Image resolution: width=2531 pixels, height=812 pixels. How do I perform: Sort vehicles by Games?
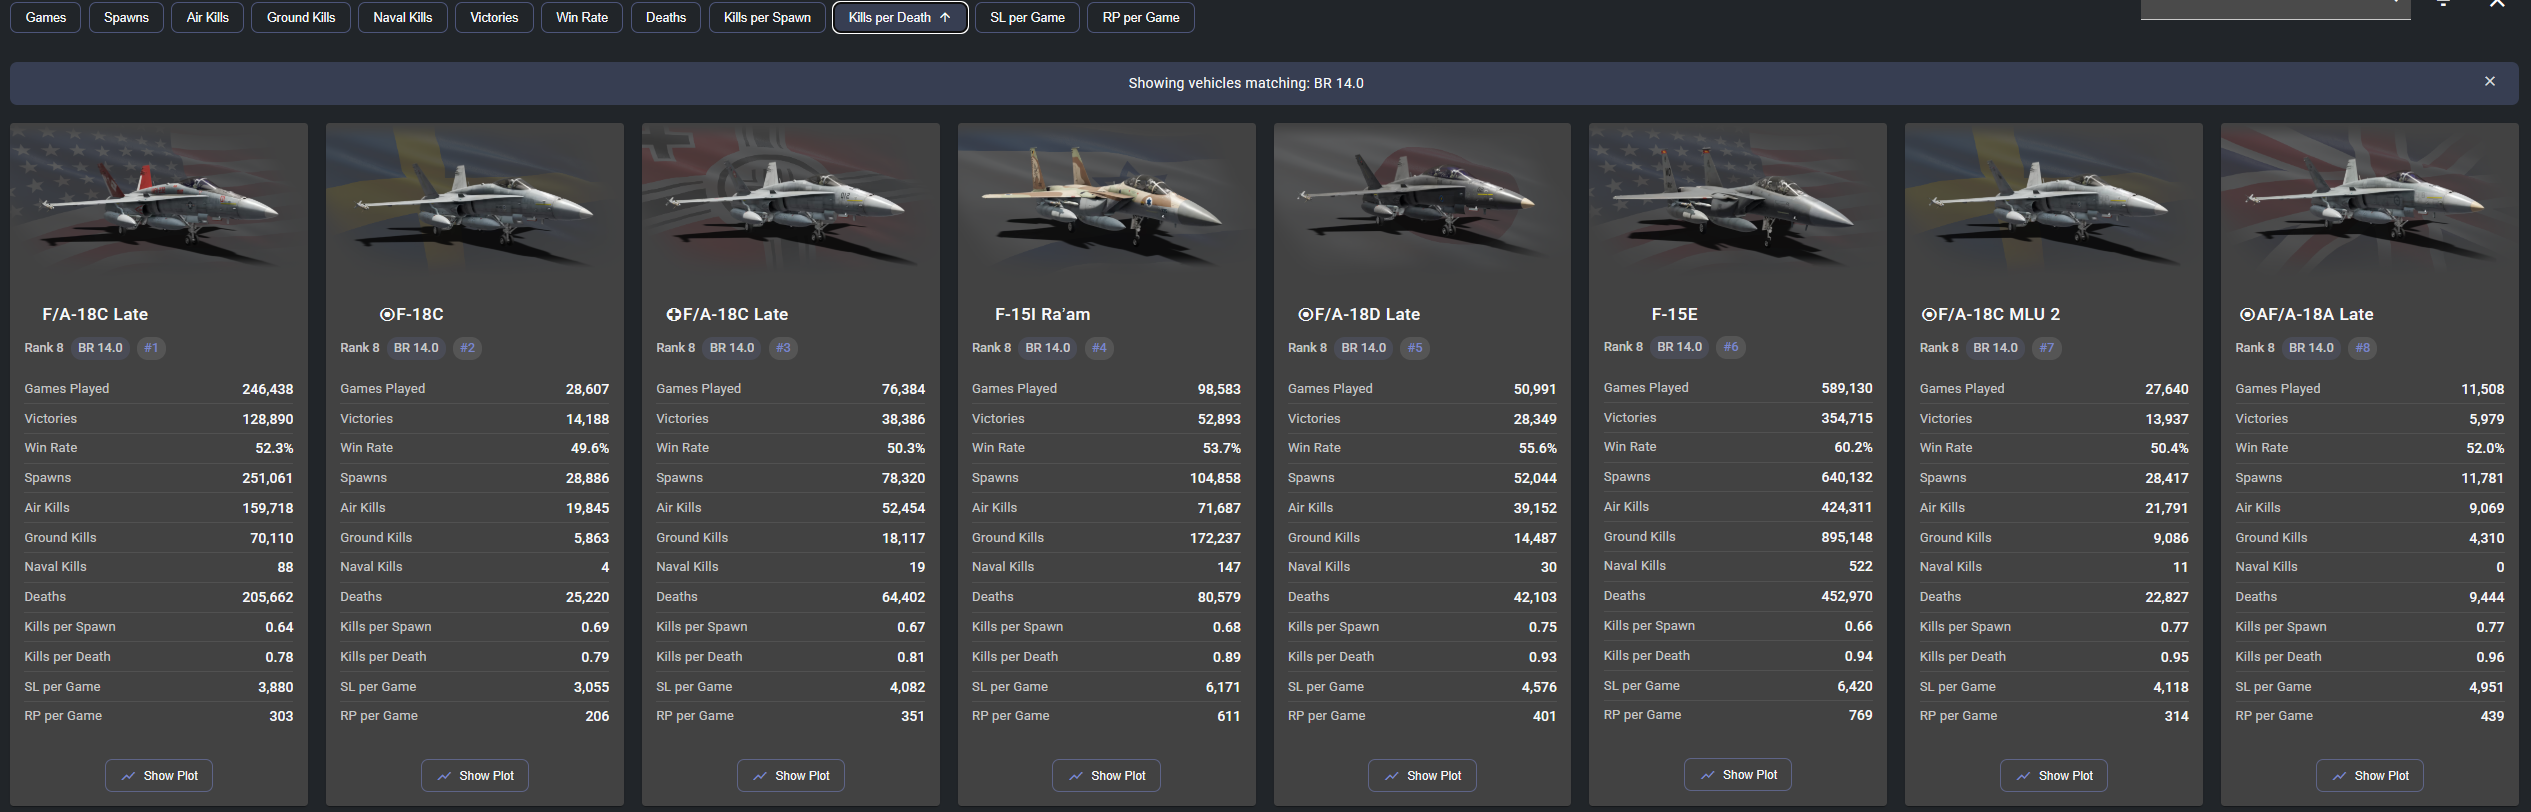pos(46,18)
